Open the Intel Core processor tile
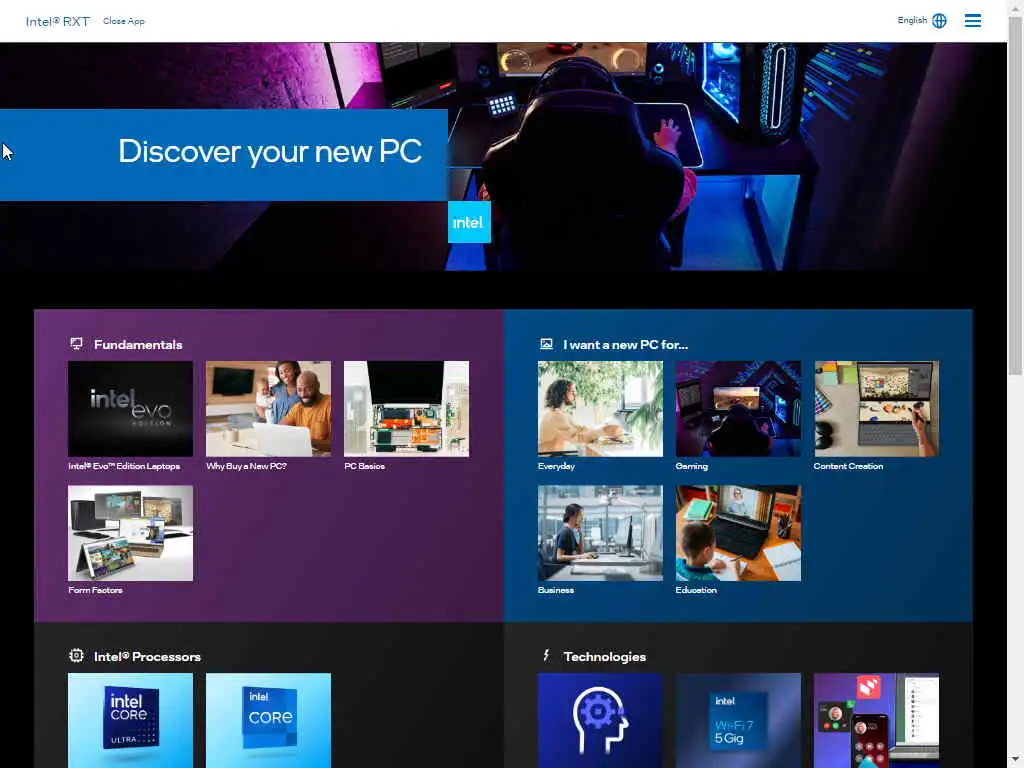This screenshot has width=1024, height=768. 268,720
